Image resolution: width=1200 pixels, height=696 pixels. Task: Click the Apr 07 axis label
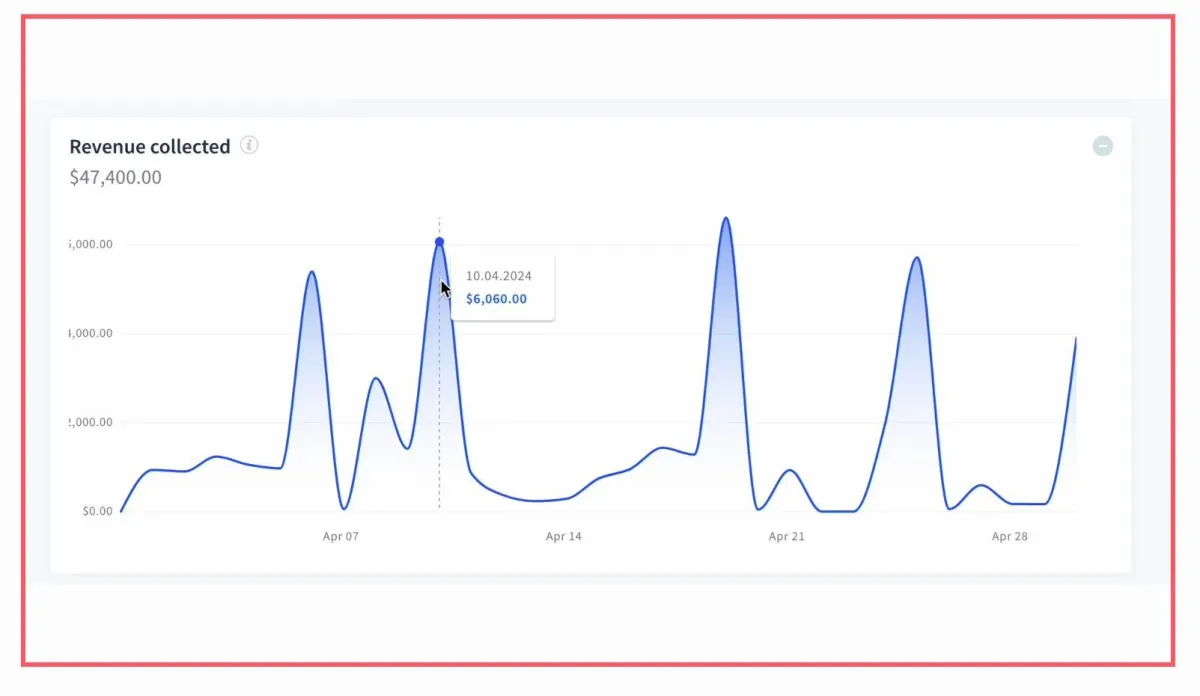point(340,537)
